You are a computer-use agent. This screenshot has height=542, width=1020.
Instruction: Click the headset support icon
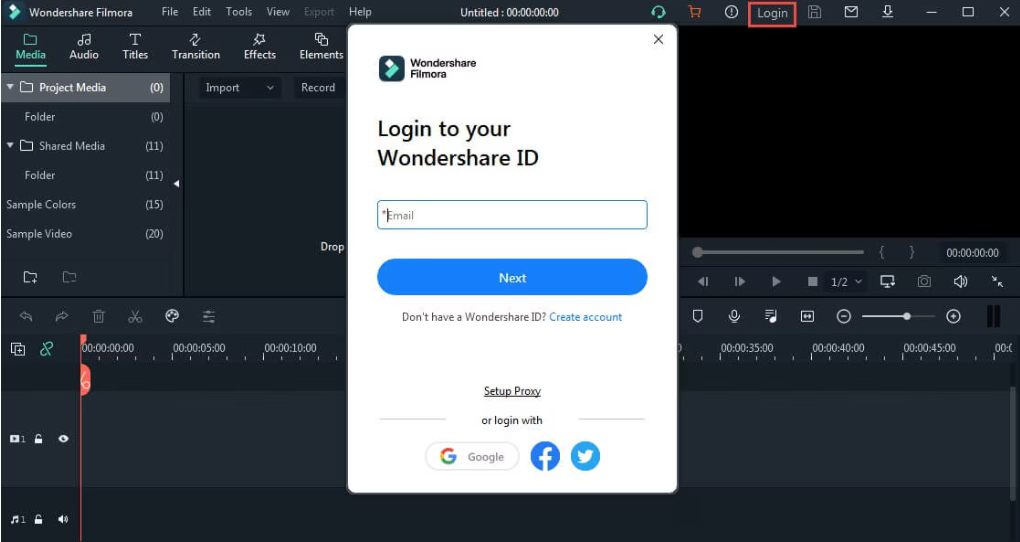click(x=658, y=12)
